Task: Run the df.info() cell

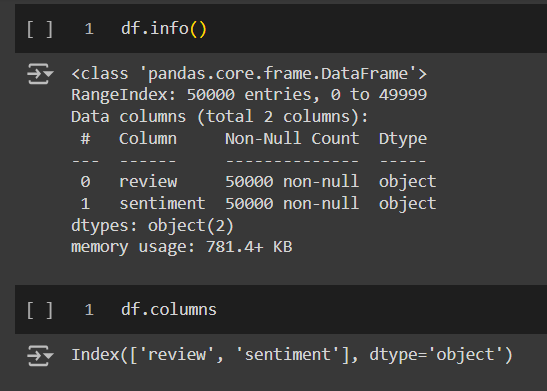Action: (40, 29)
